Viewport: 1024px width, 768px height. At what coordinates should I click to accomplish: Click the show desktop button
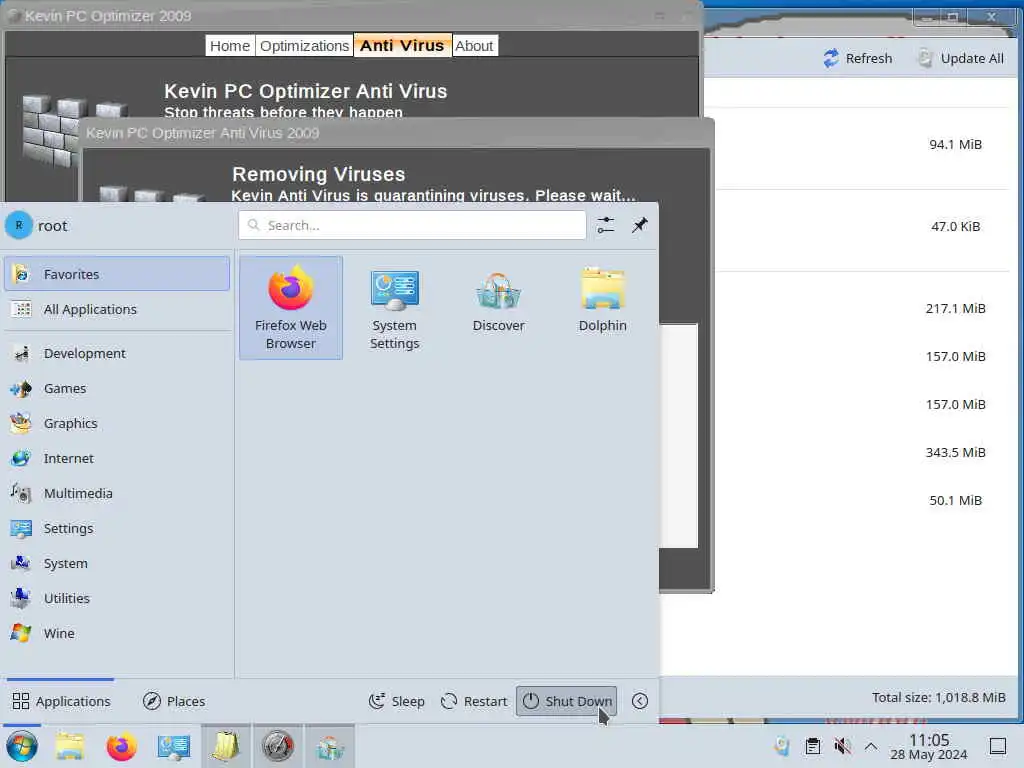click(997, 746)
